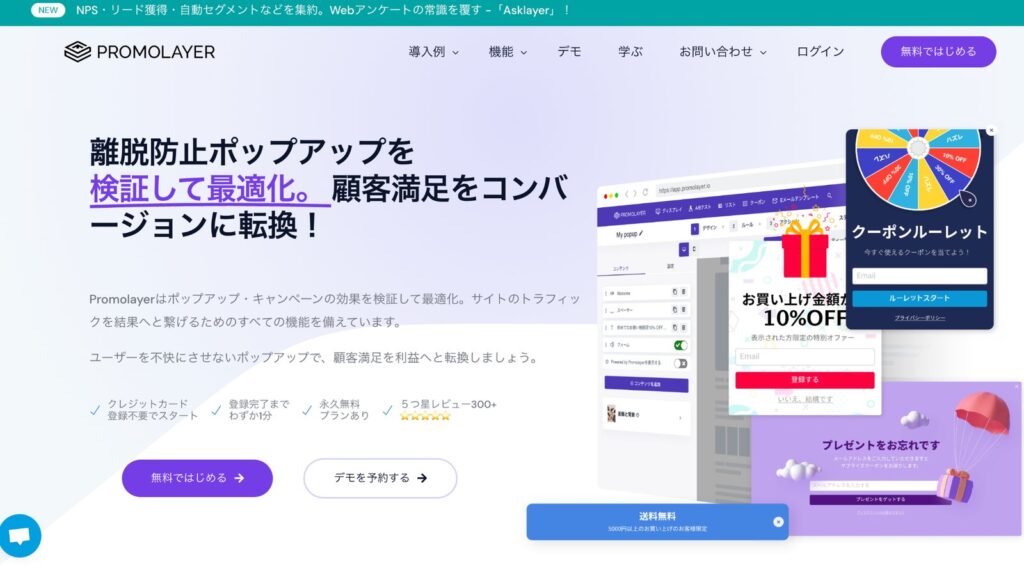Image resolution: width=1024 pixels, height=566 pixels.
Task: Open the 学ぶ menu item
Action: click(630, 52)
